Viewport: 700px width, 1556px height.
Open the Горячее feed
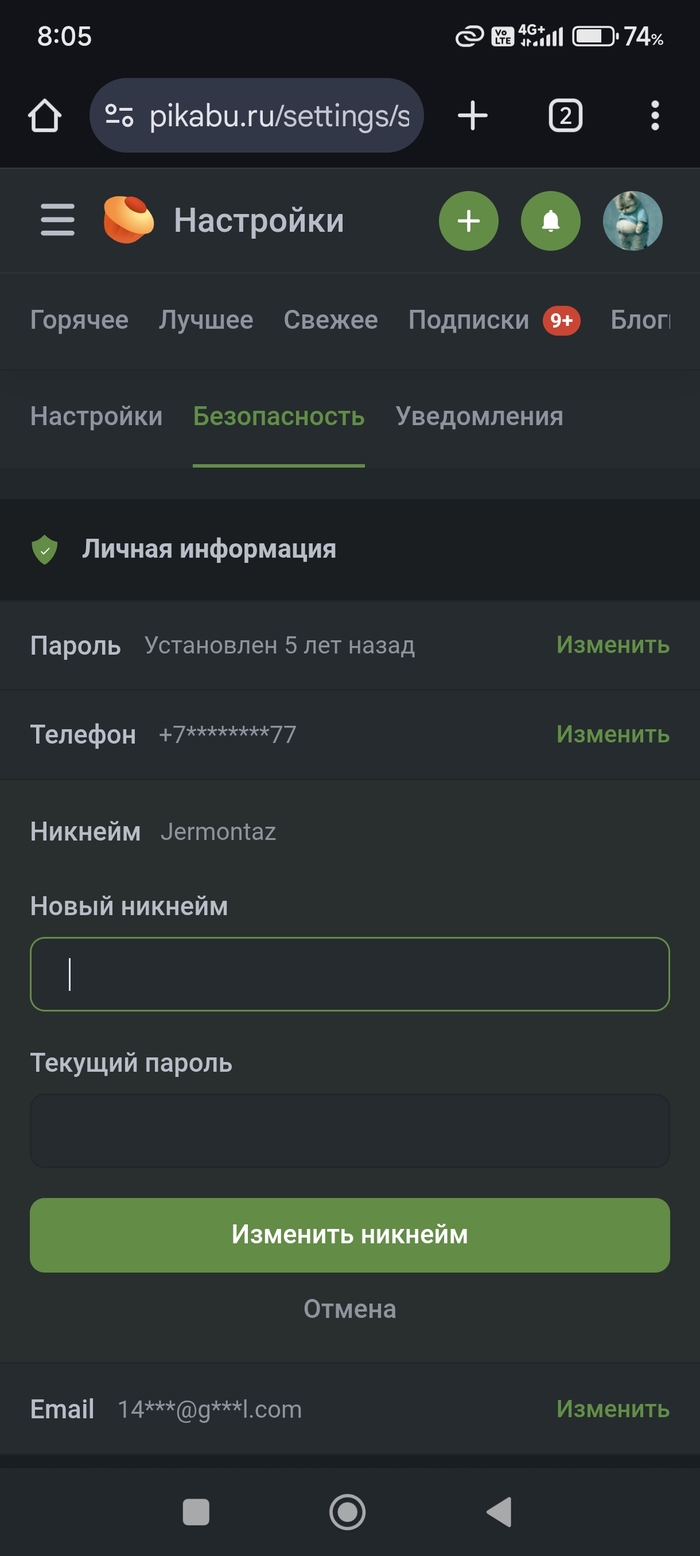pos(79,320)
